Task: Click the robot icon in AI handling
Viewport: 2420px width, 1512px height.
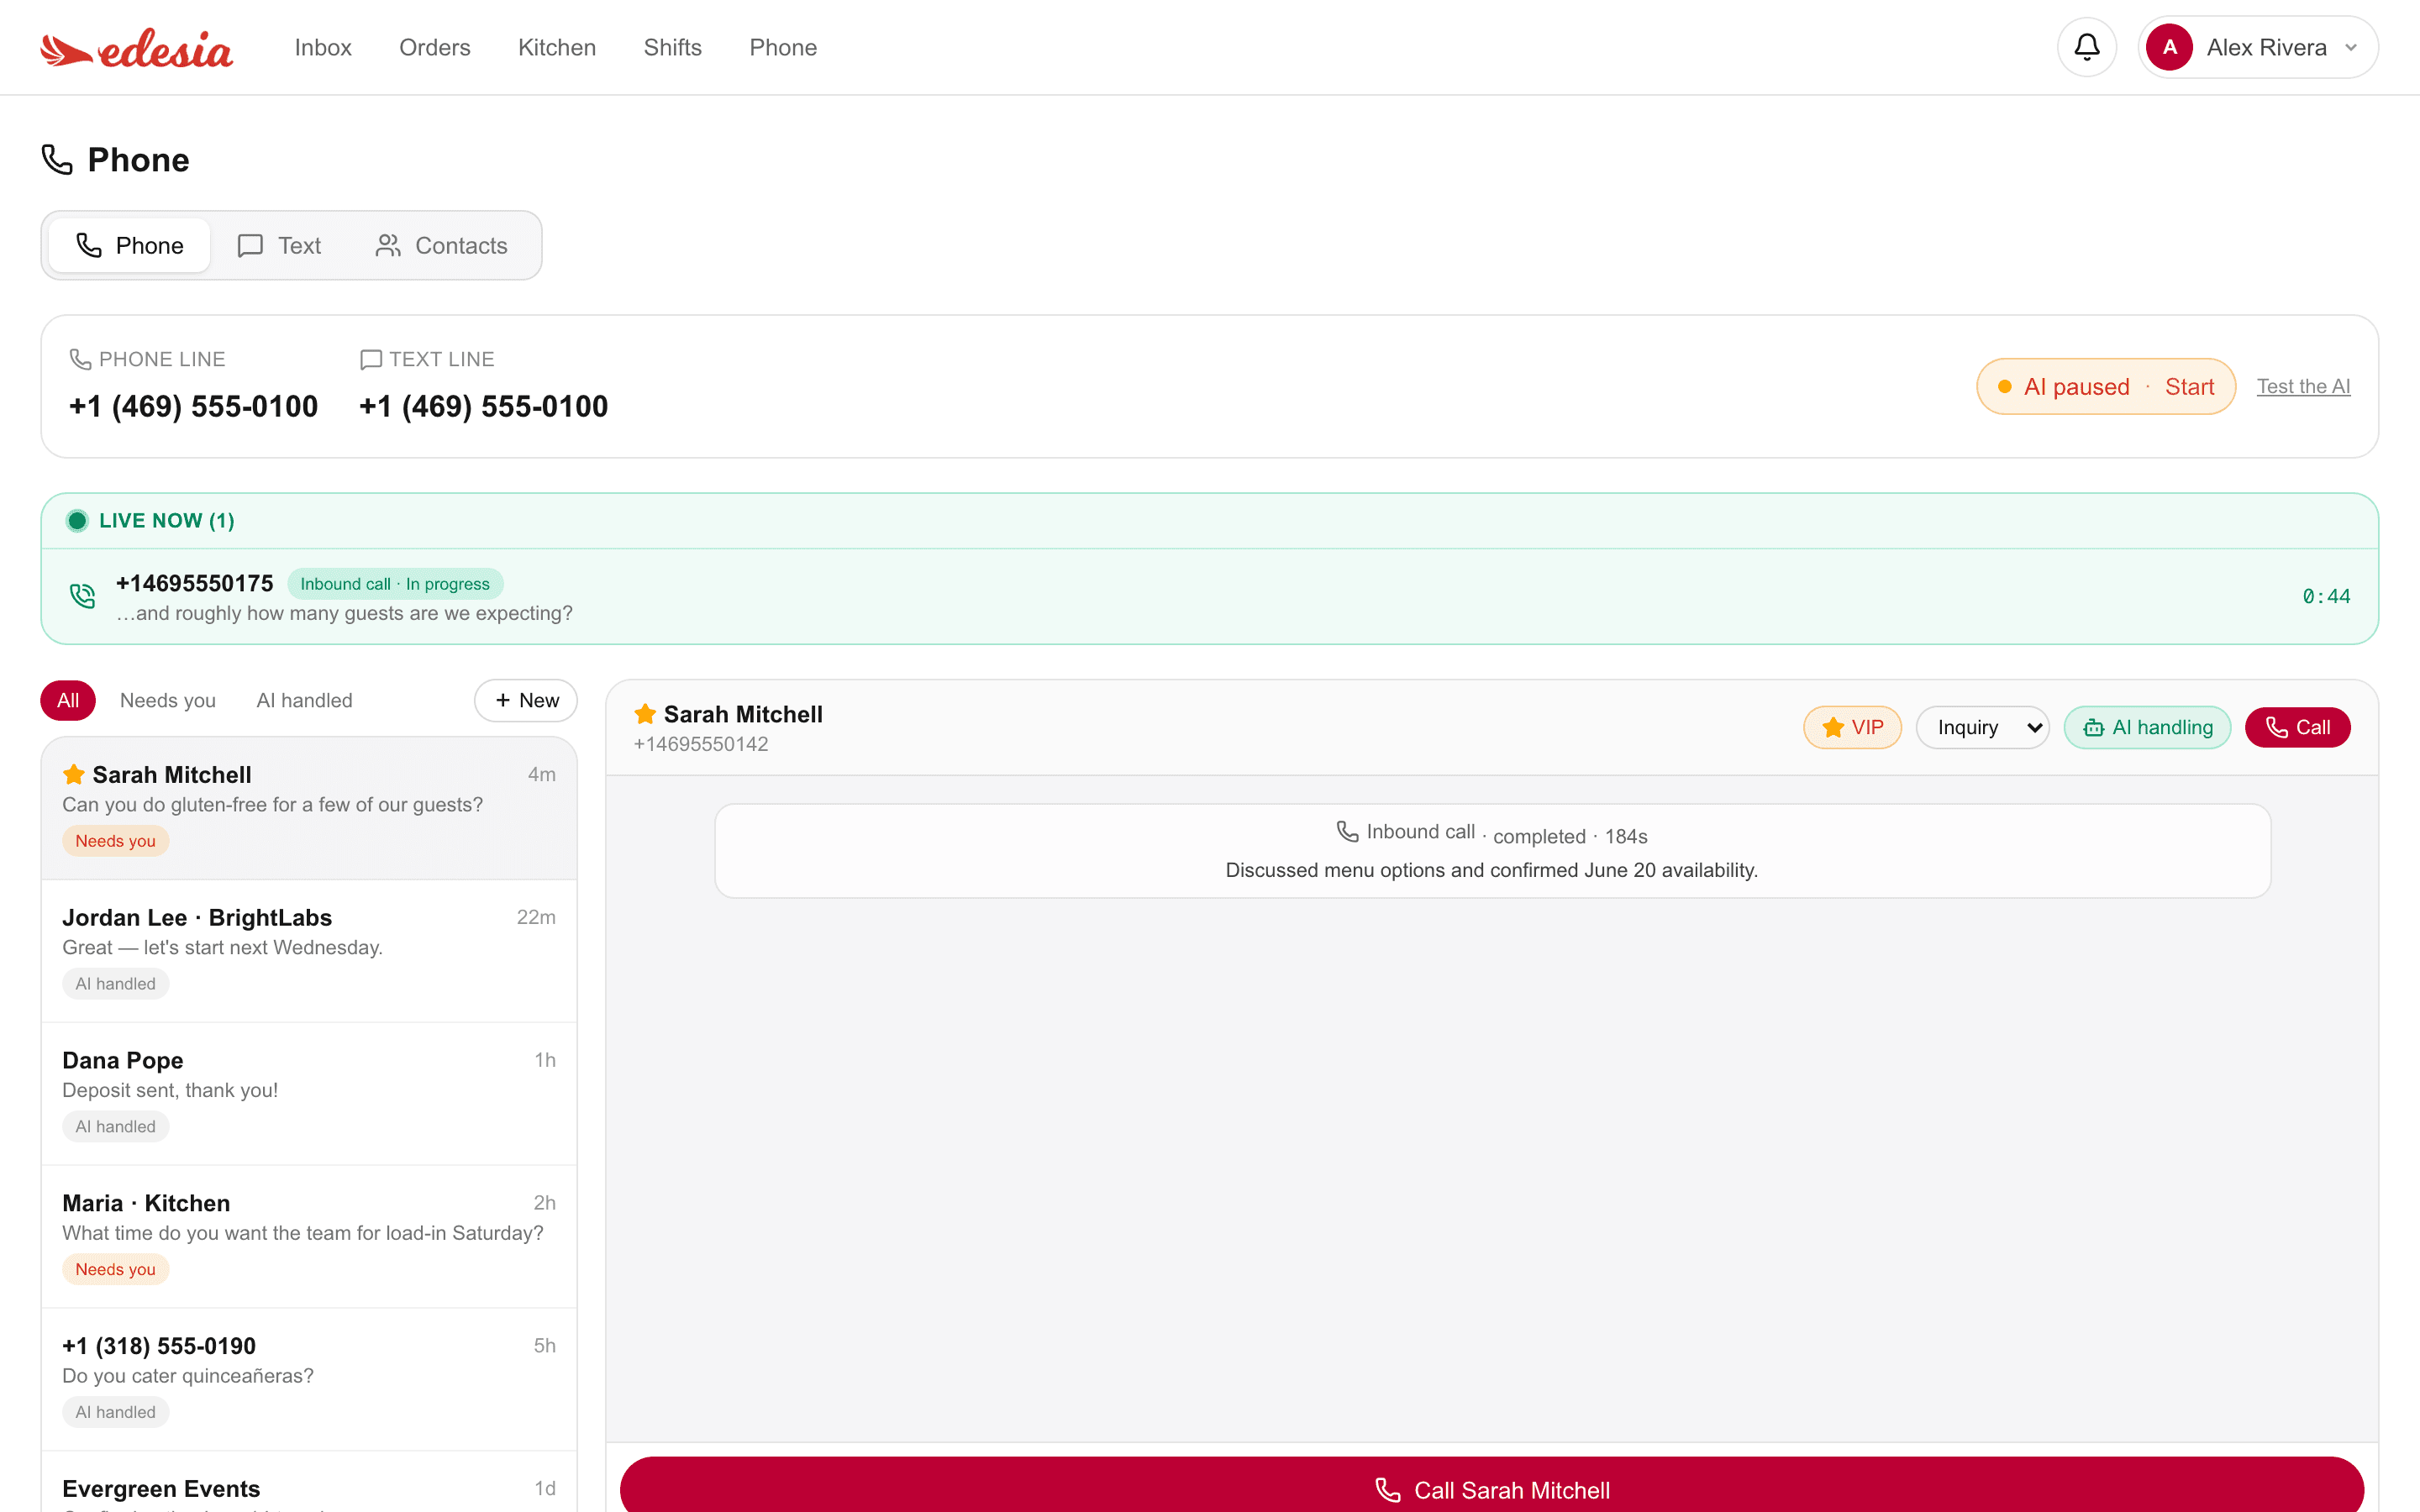Action: click(2093, 728)
